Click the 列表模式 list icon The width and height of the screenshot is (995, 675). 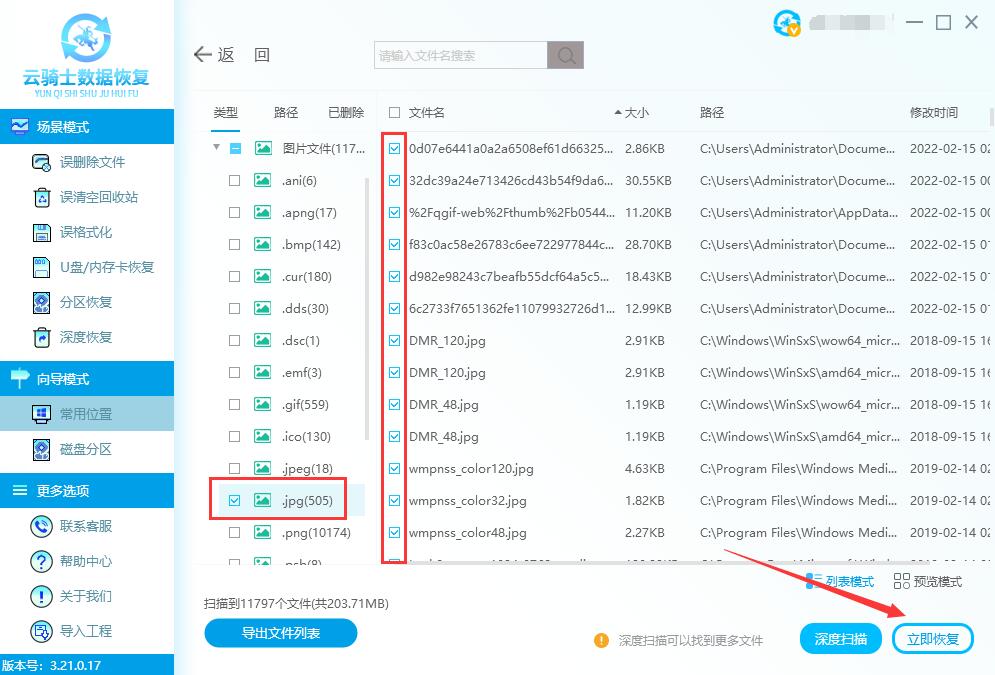pyautogui.click(x=813, y=581)
